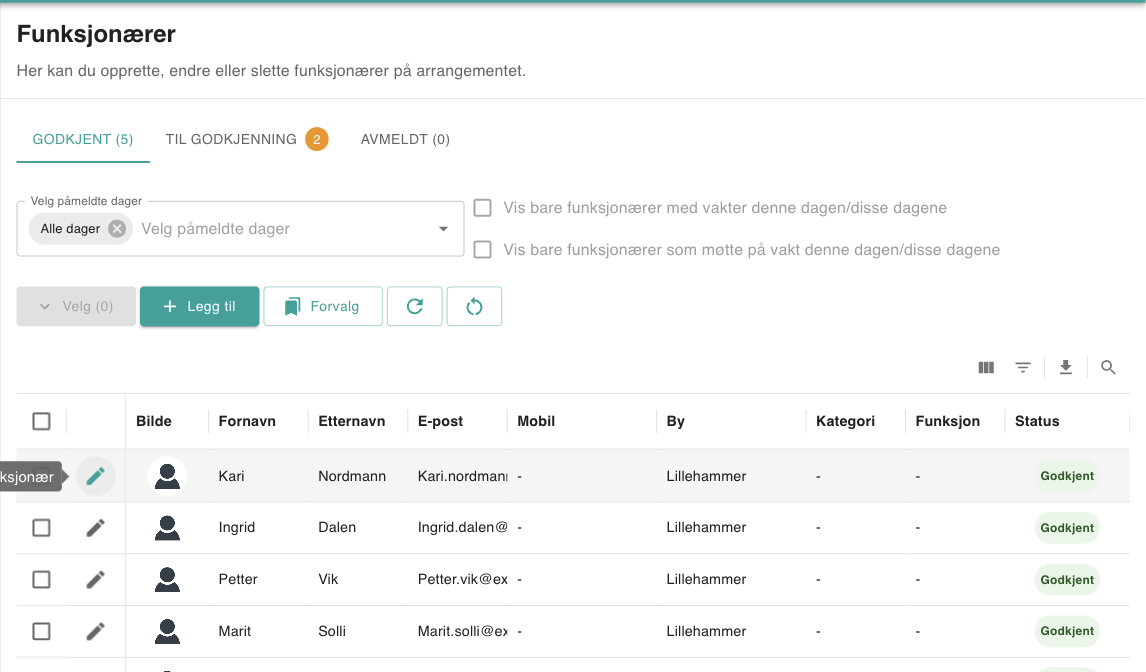Image resolution: width=1146 pixels, height=672 pixels.
Task: Open the Avmeldt (0) tab
Action: [406, 139]
